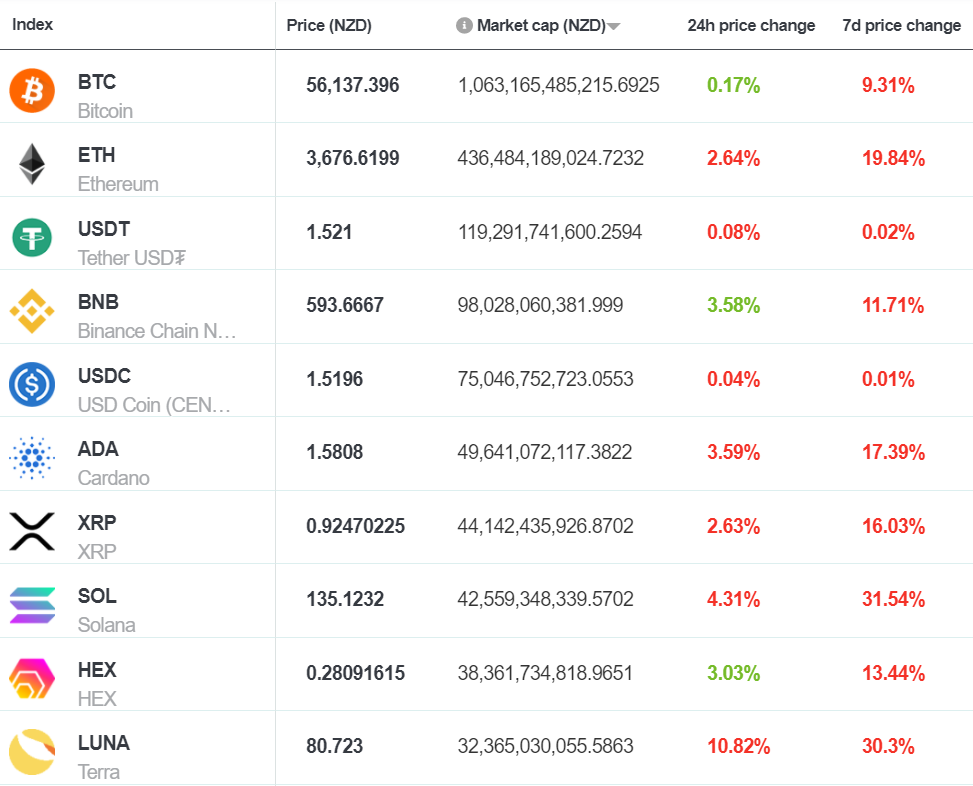Open the BNB ticker link

point(98,302)
